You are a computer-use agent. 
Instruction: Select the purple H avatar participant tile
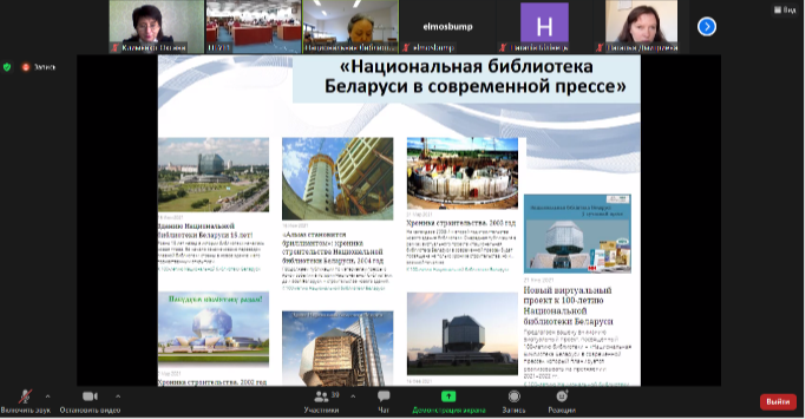(545, 25)
